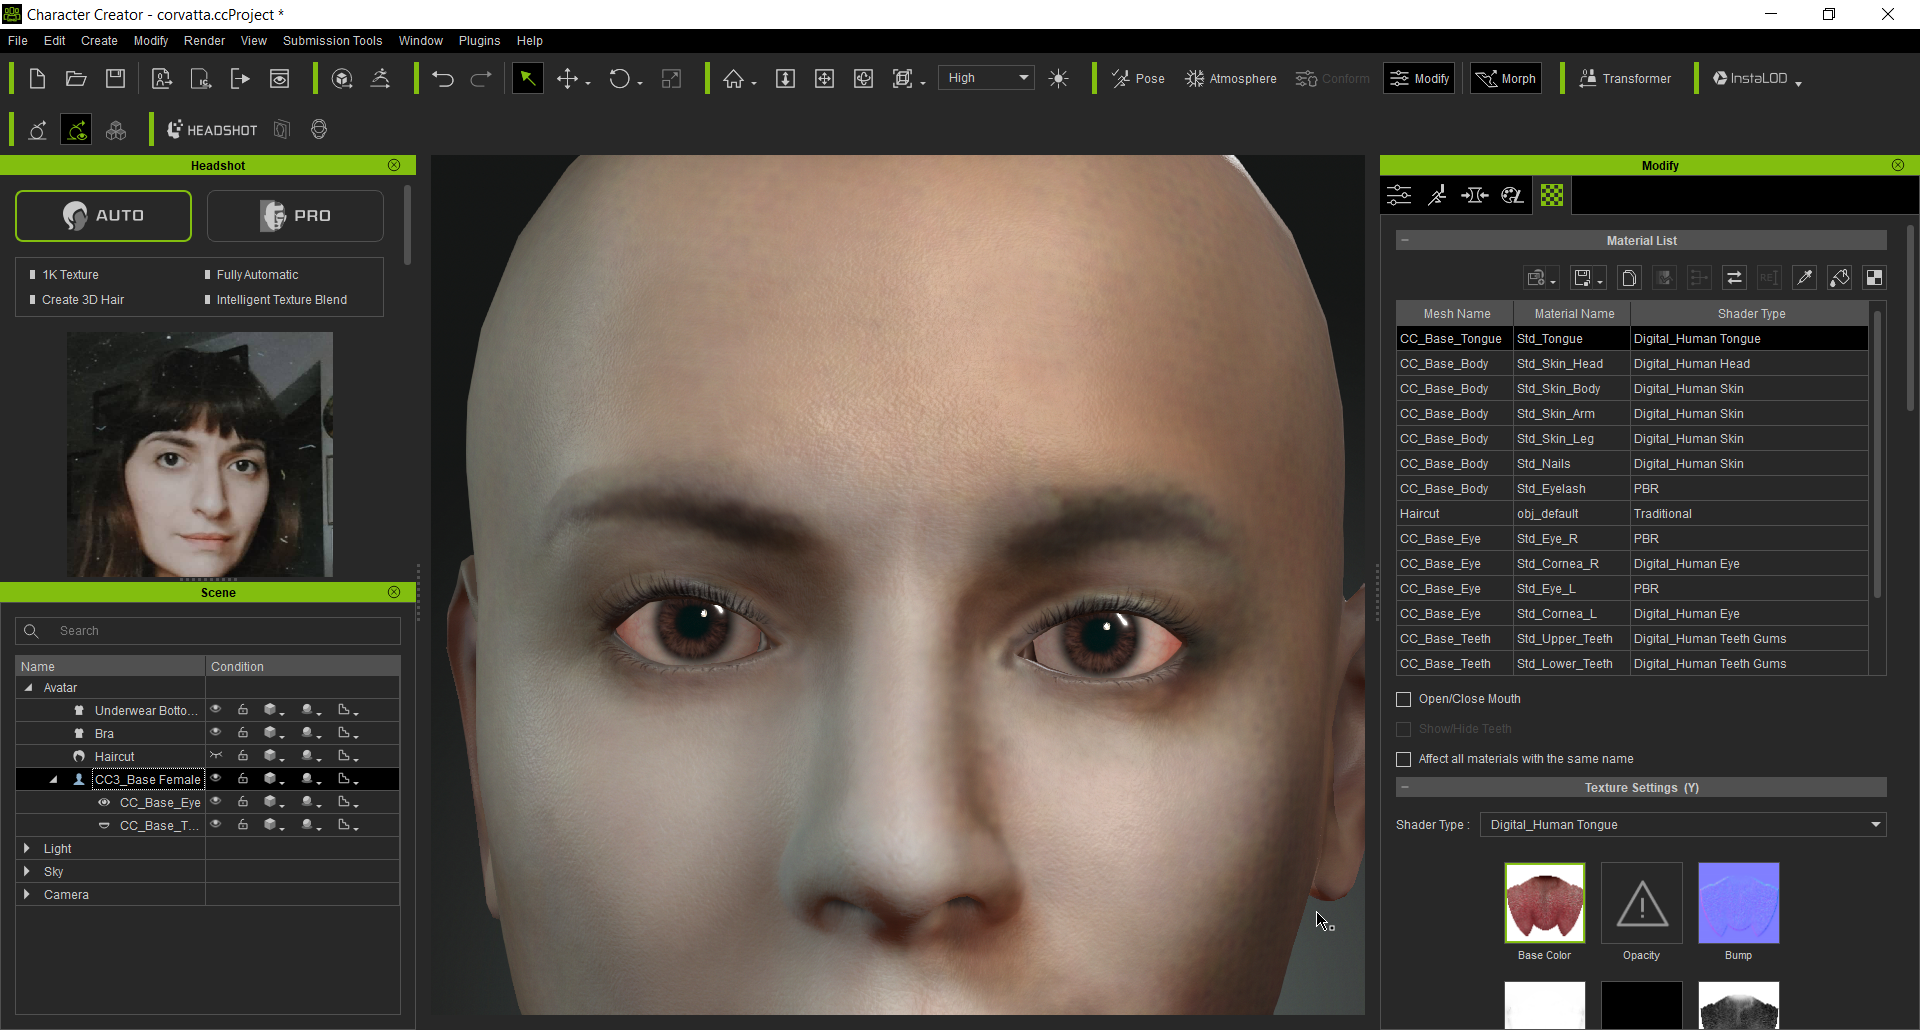Toggle visibility of CC_Base_Eye
Viewport: 1920px width, 1030px height.
coord(216,801)
